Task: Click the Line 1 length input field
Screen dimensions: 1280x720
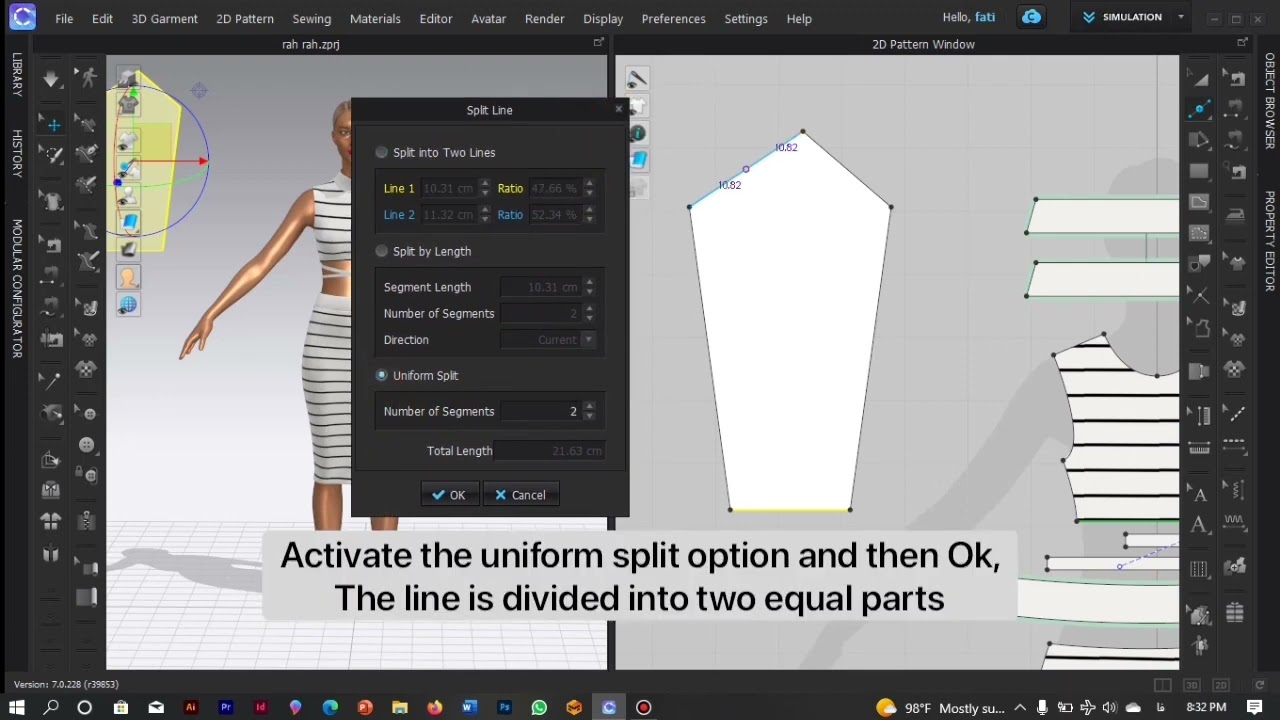Action: (x=449, y=188)
